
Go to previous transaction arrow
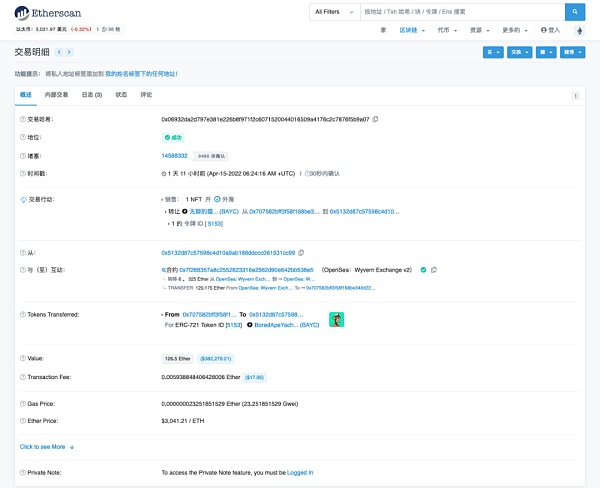tap(56, 52)
